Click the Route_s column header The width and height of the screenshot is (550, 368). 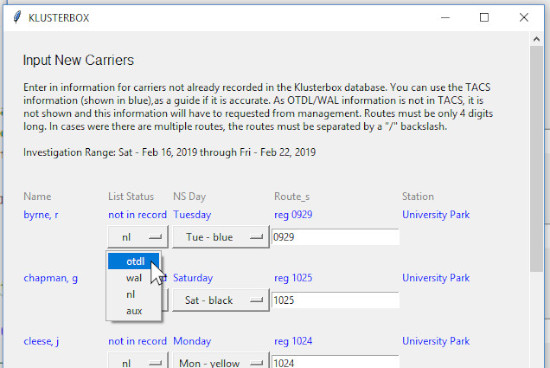[292, 196]
